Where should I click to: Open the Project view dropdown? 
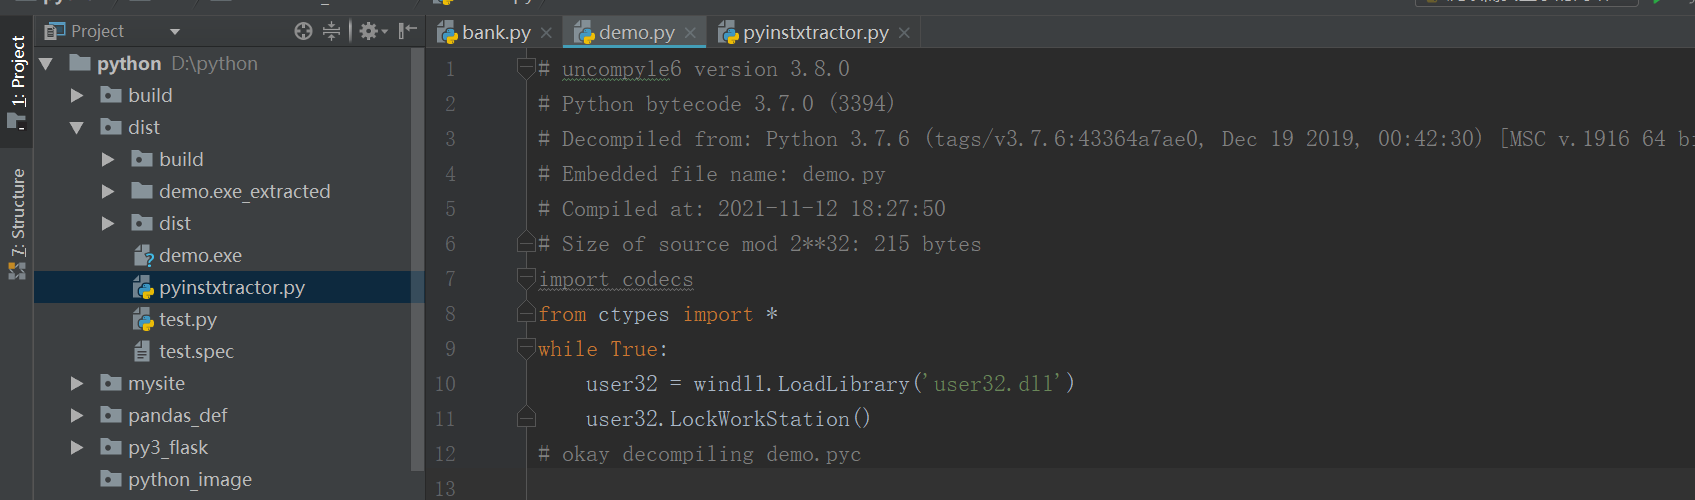click(x=175, y=32)
